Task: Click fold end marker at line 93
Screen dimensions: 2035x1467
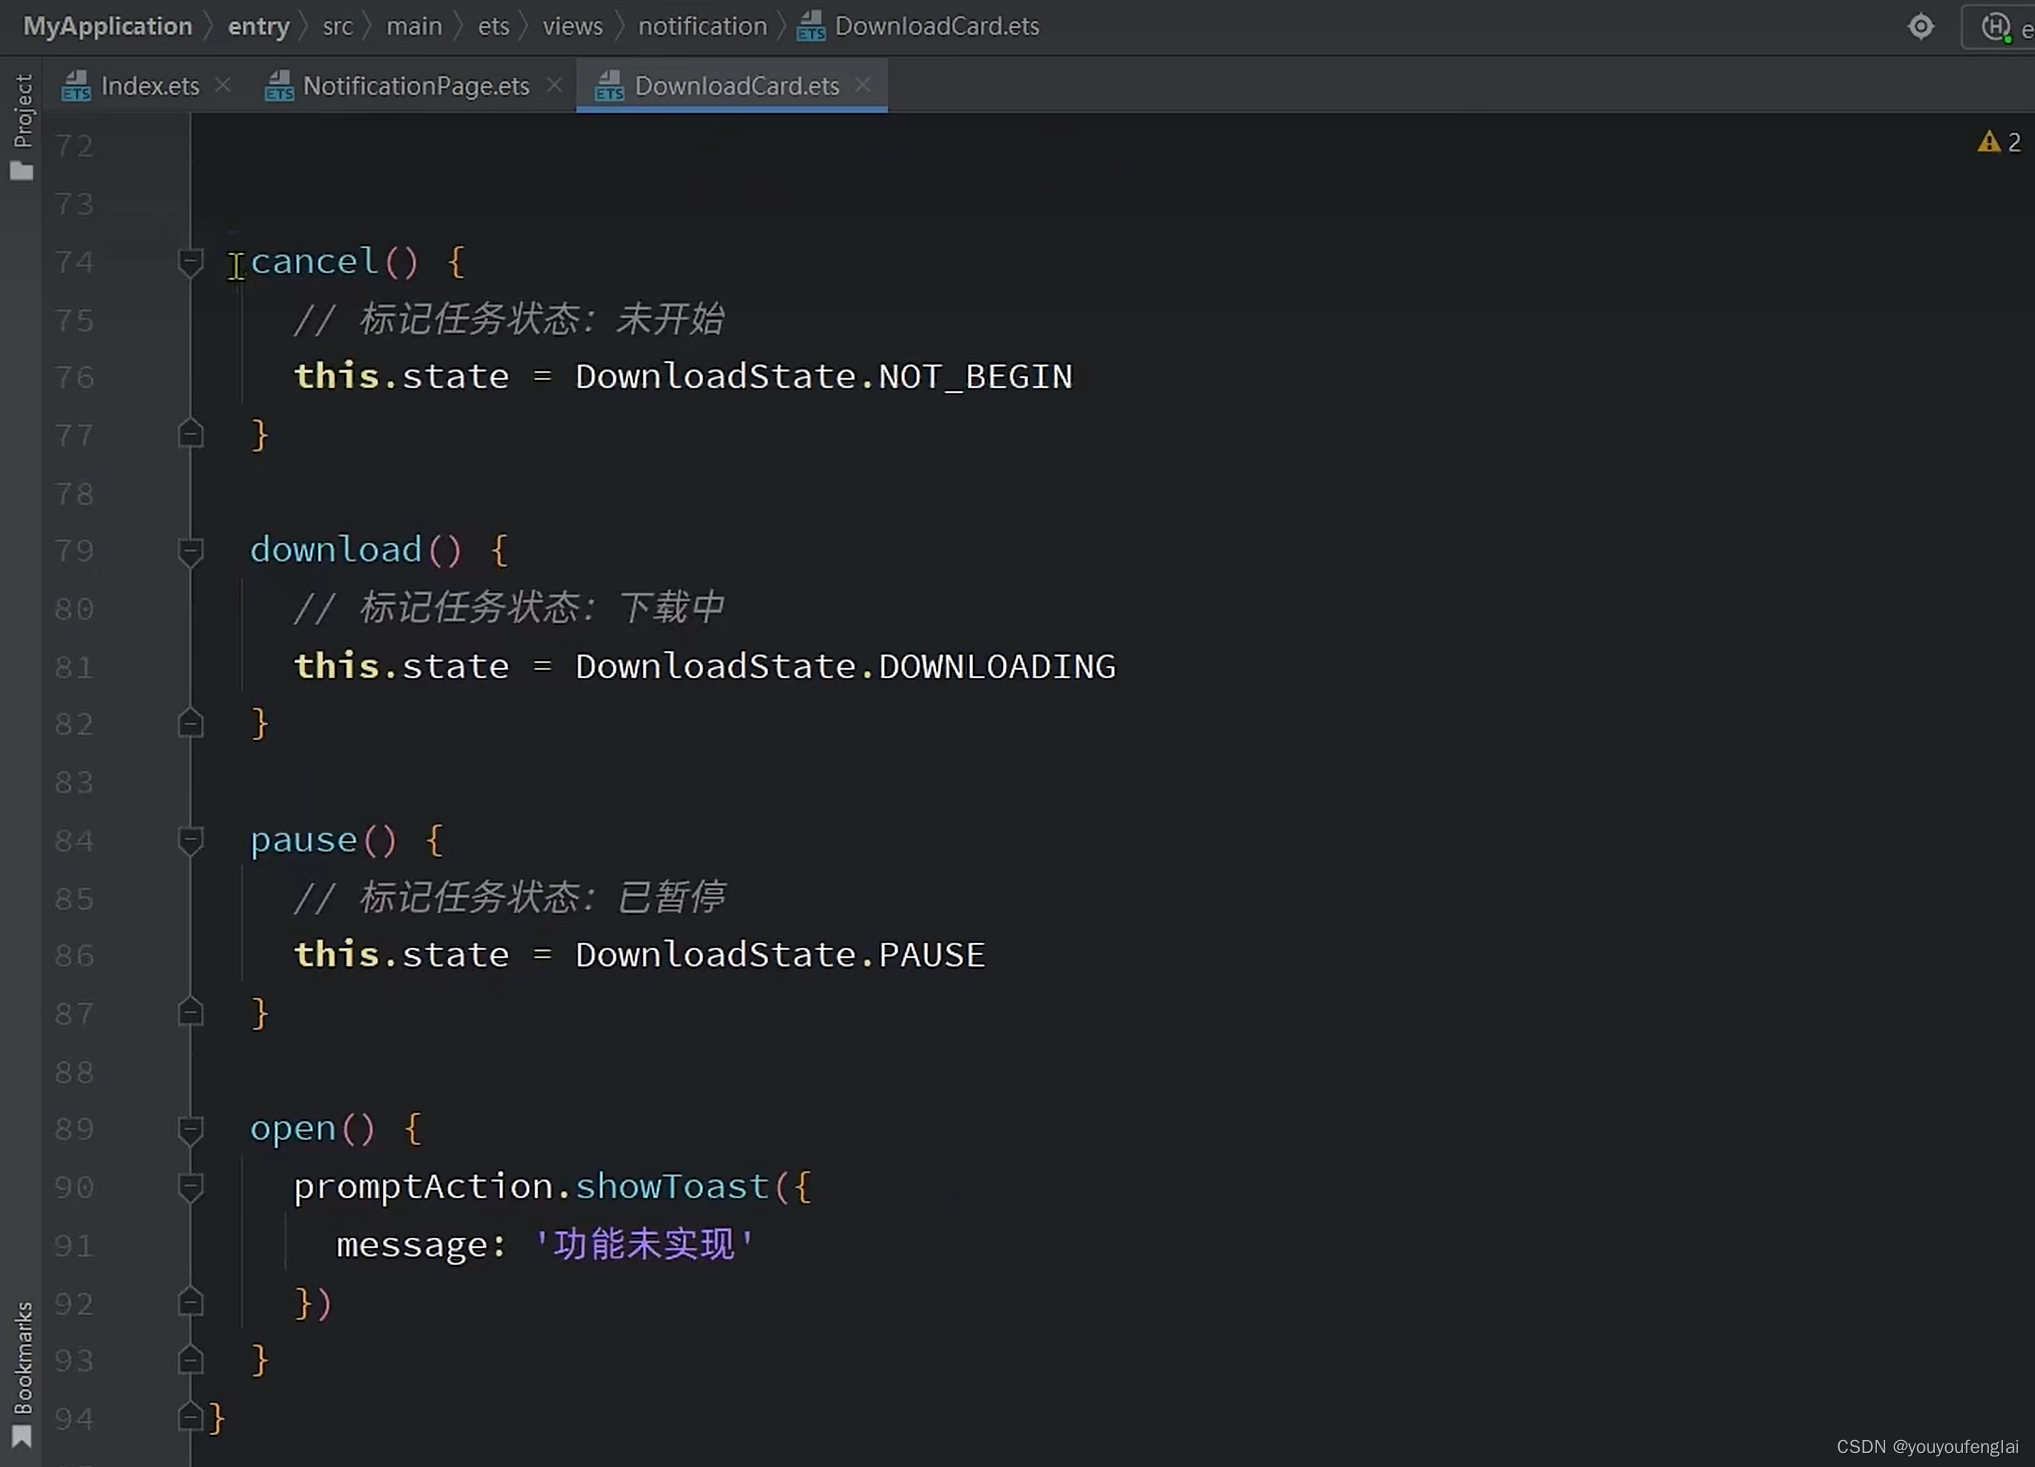Action: click(x=190, y=1360)
